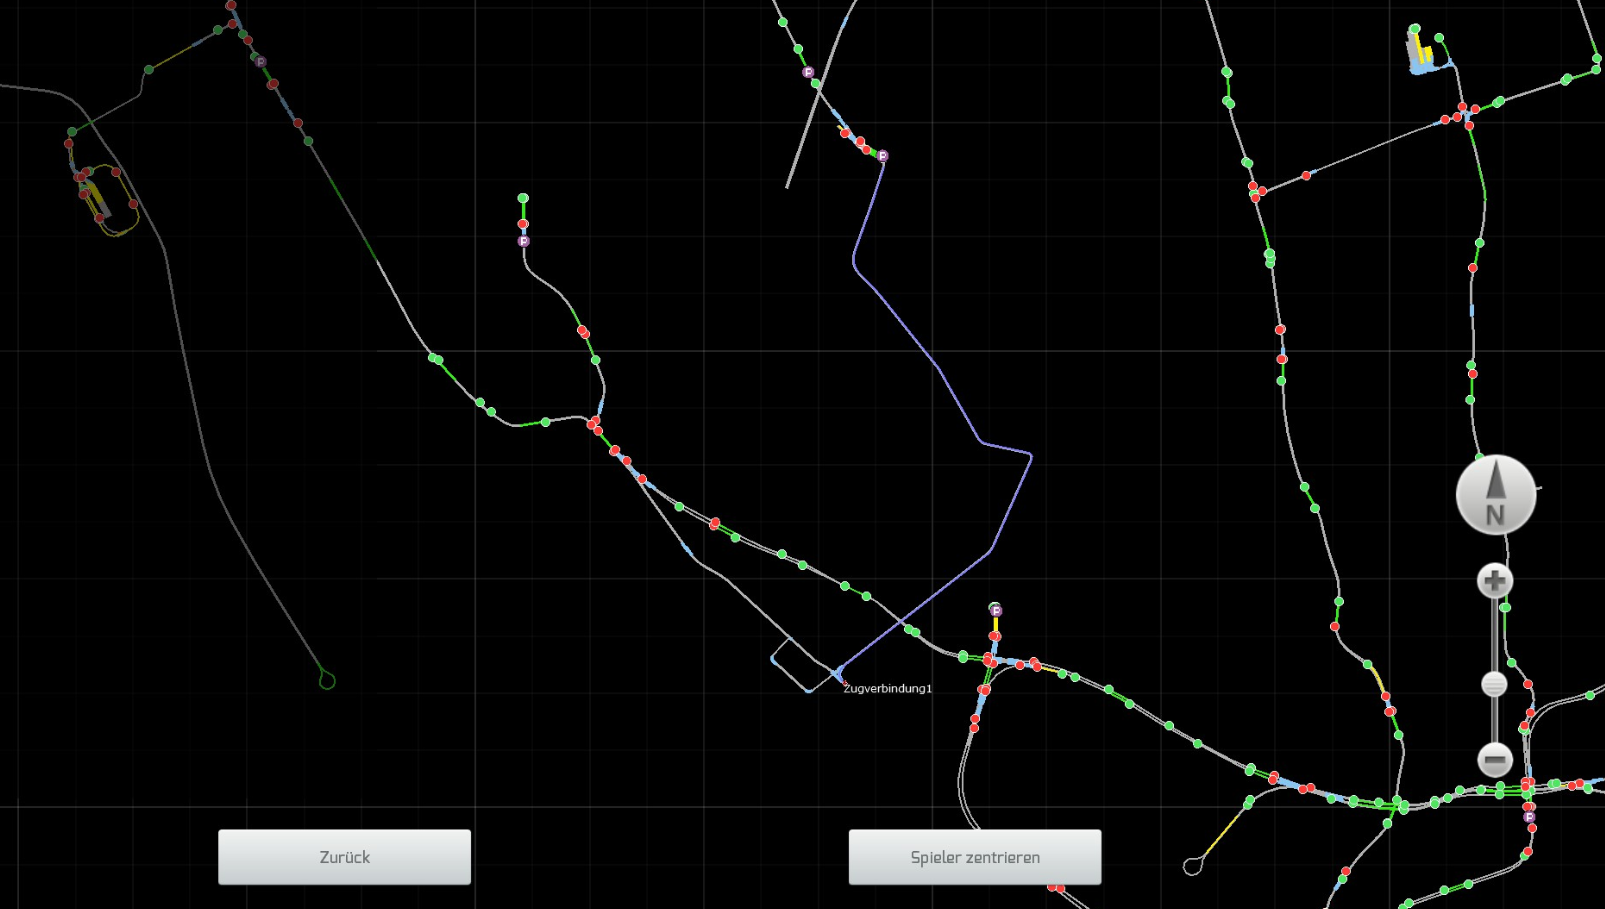This screenshot has height=909, width=1605.
Task: Click the north compass icon
Action: point(1495,495)
